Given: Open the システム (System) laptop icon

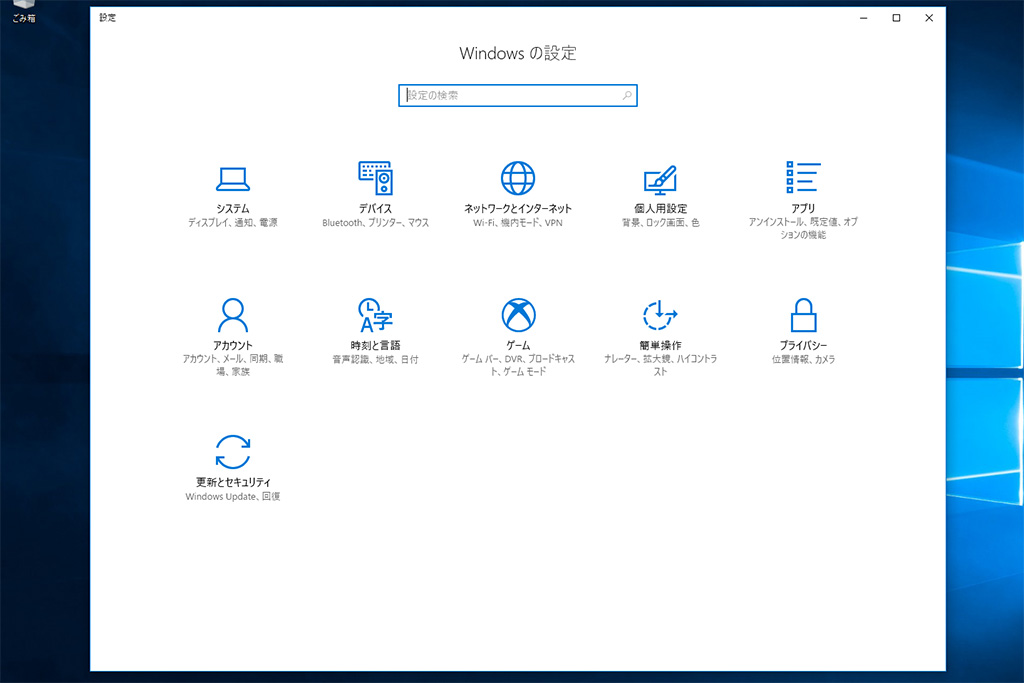Looking at the screenshot, I should (232, 178).
